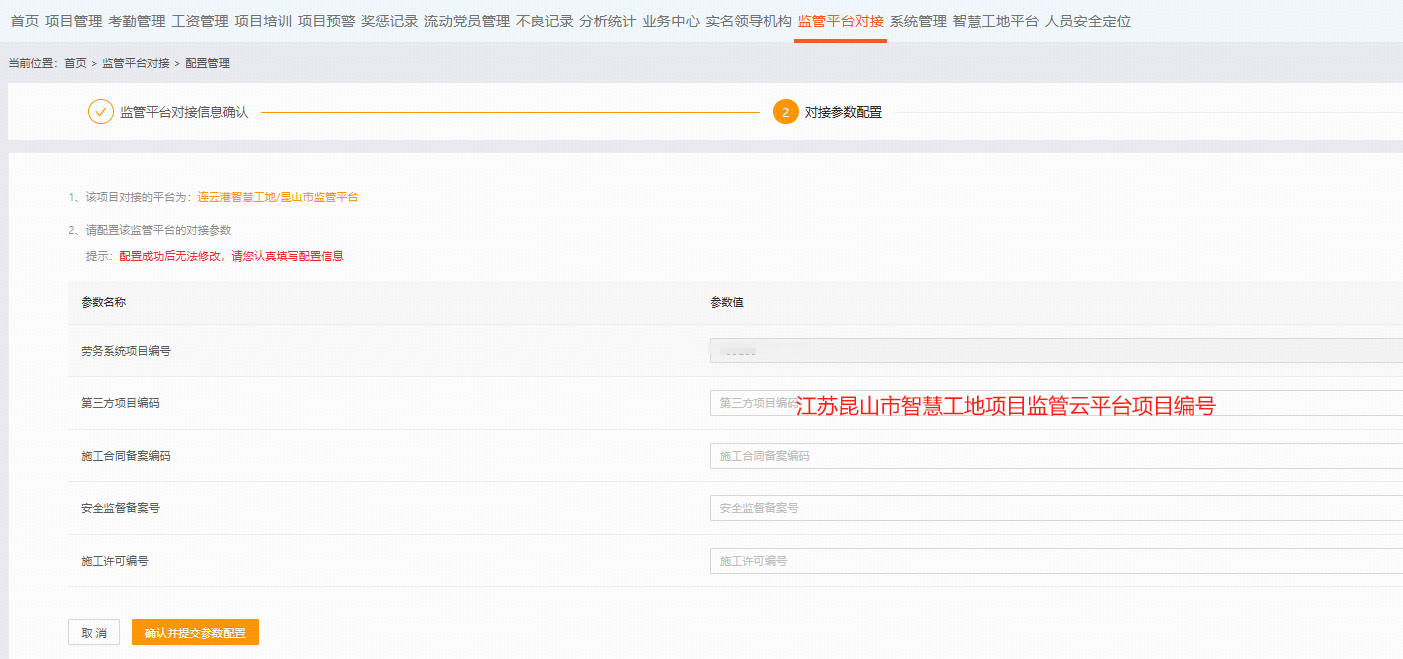Open the 考勤管理 menu

pos(136,21)
